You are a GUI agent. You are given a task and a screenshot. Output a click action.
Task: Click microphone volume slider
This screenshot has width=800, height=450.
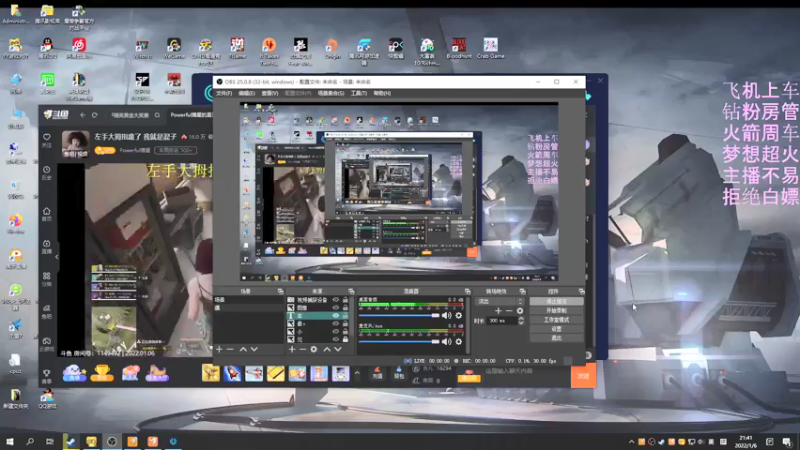[399, 341]
